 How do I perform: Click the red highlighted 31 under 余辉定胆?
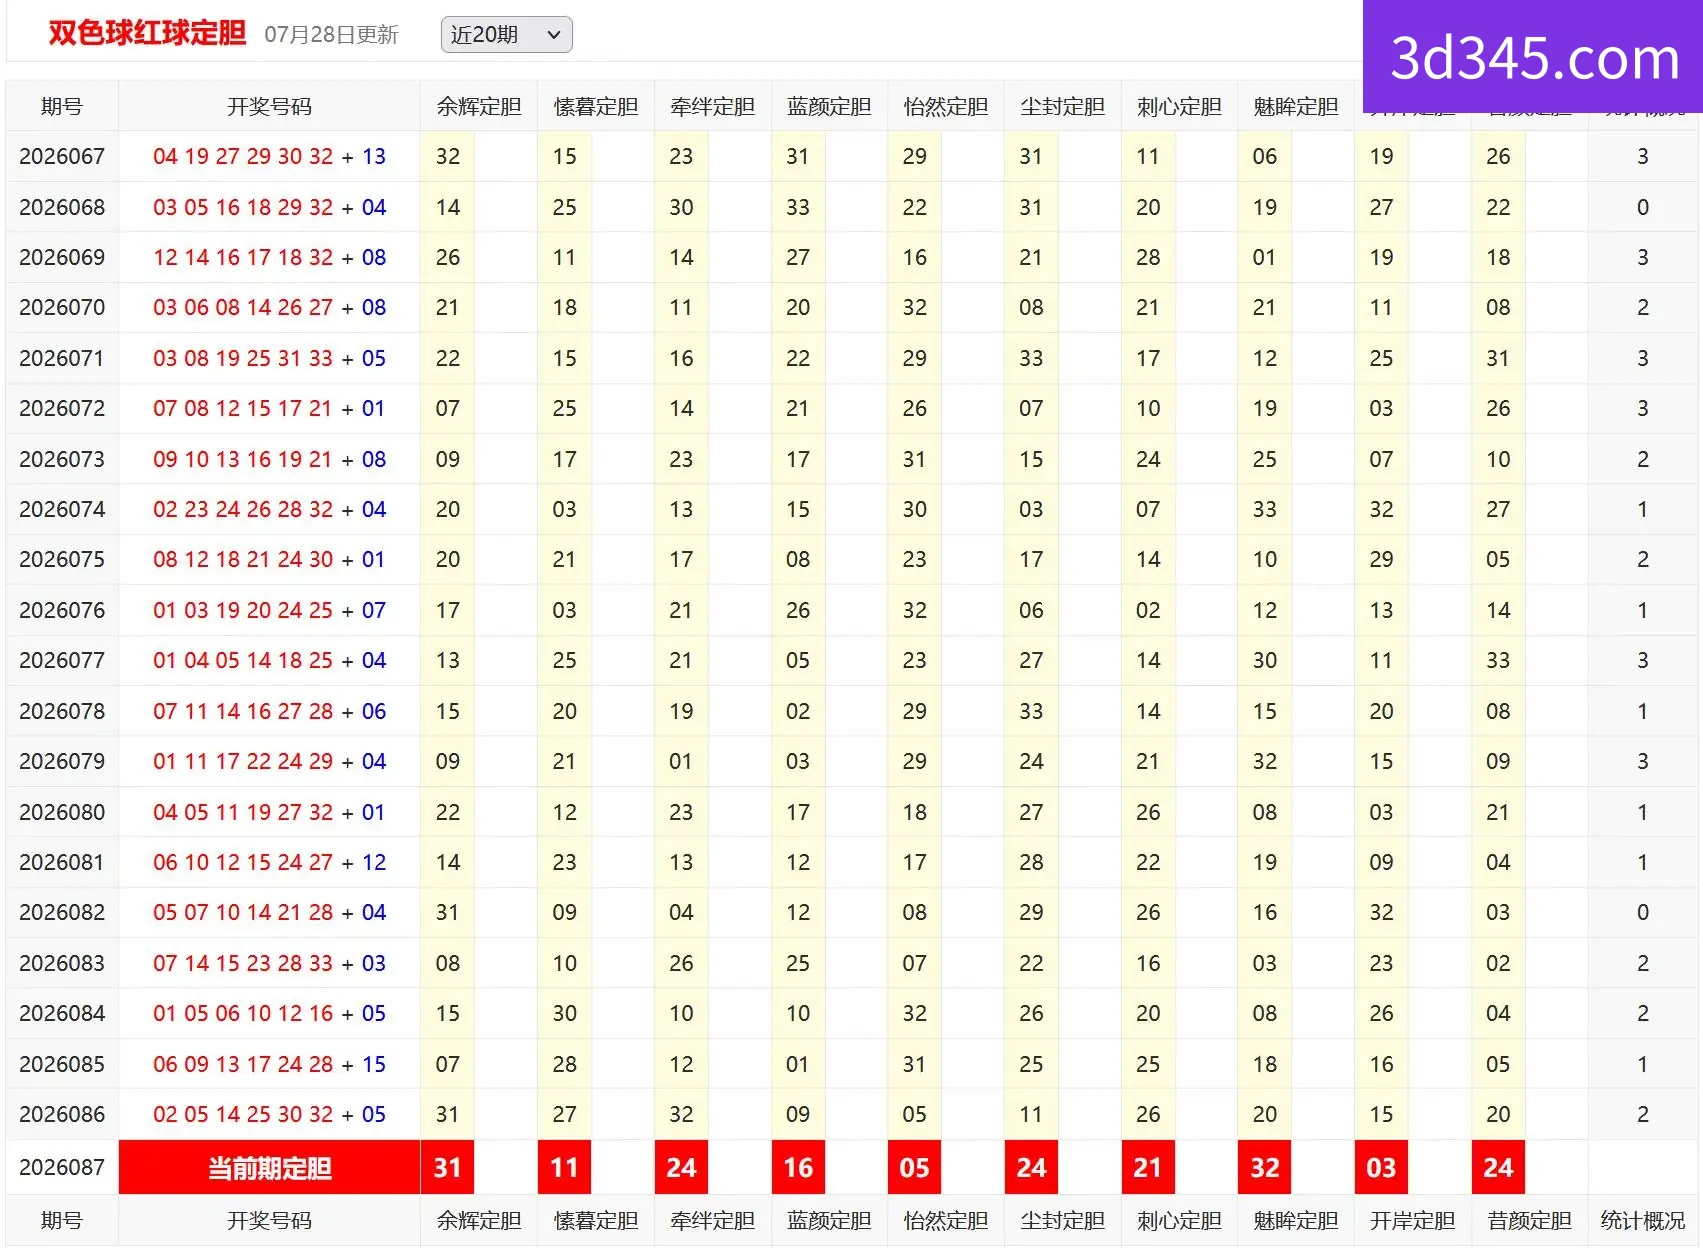pyautogui.click(x=447, y=1167)
